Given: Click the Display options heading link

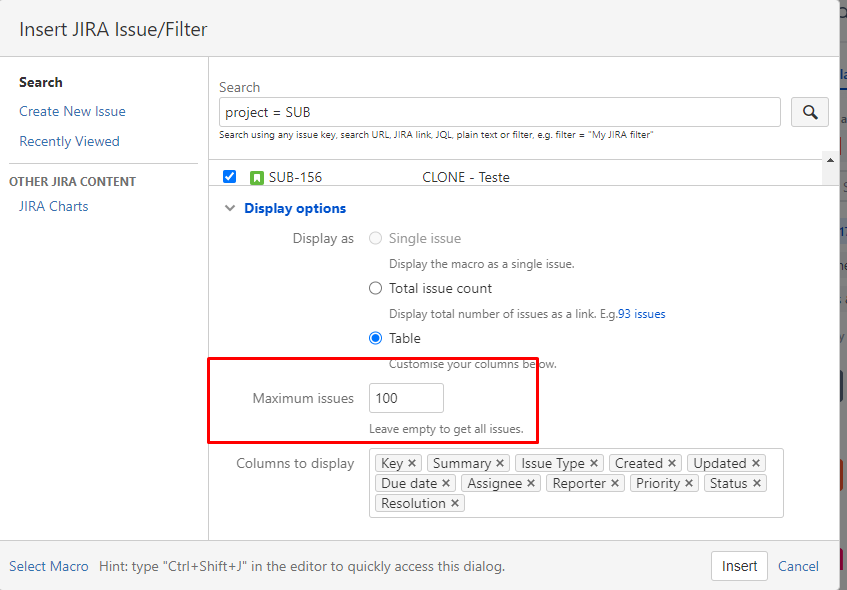Looking at the screenshot, I should (295, 208).
